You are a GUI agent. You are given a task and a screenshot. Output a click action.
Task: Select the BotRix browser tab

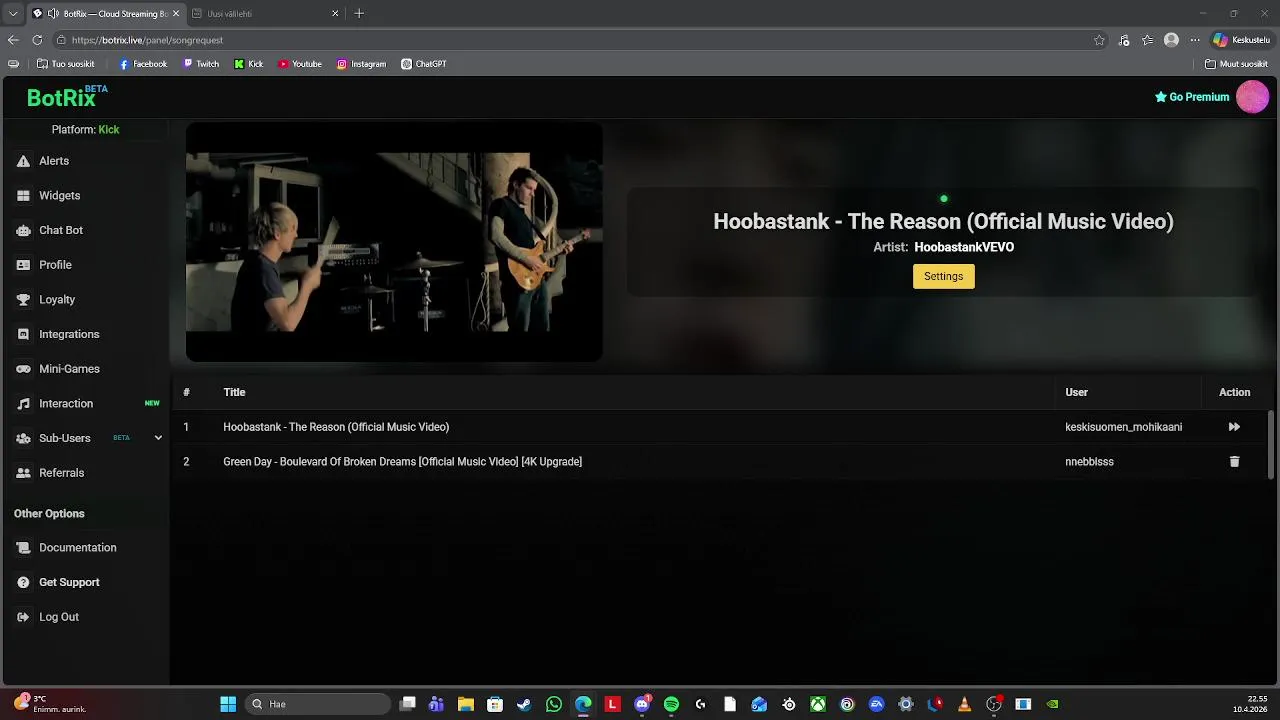[105, 14]
